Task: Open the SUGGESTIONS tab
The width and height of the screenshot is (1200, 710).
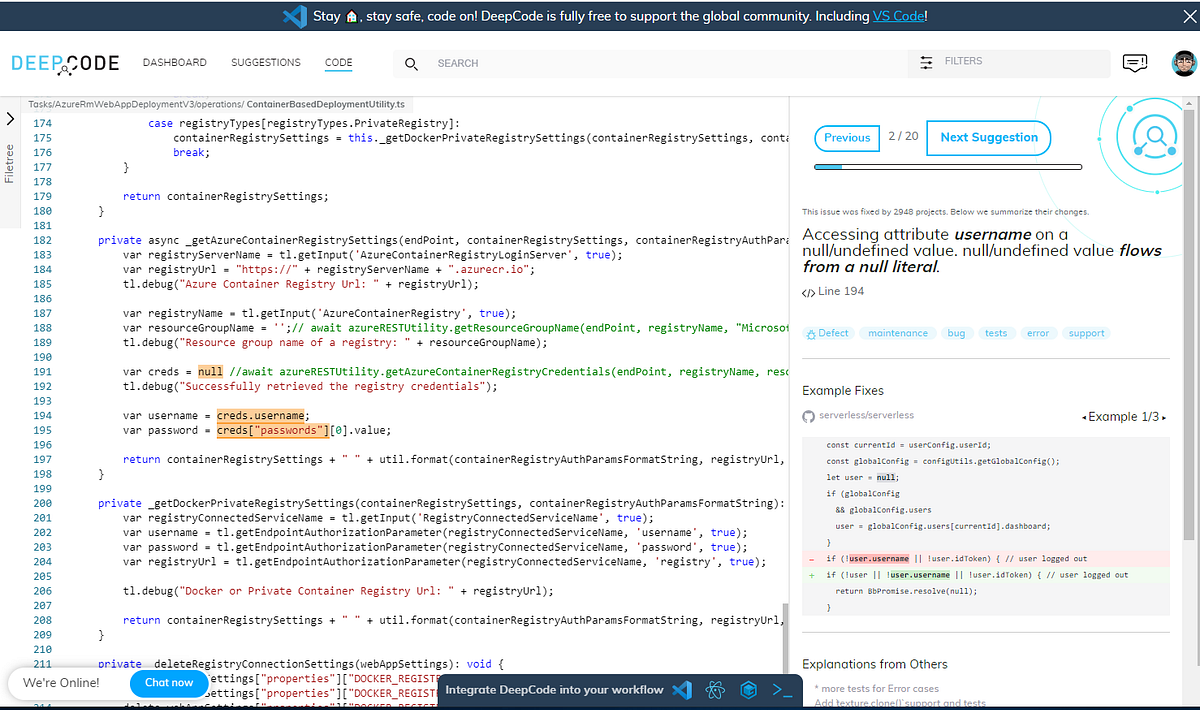Action: click(x=265, y=62)
